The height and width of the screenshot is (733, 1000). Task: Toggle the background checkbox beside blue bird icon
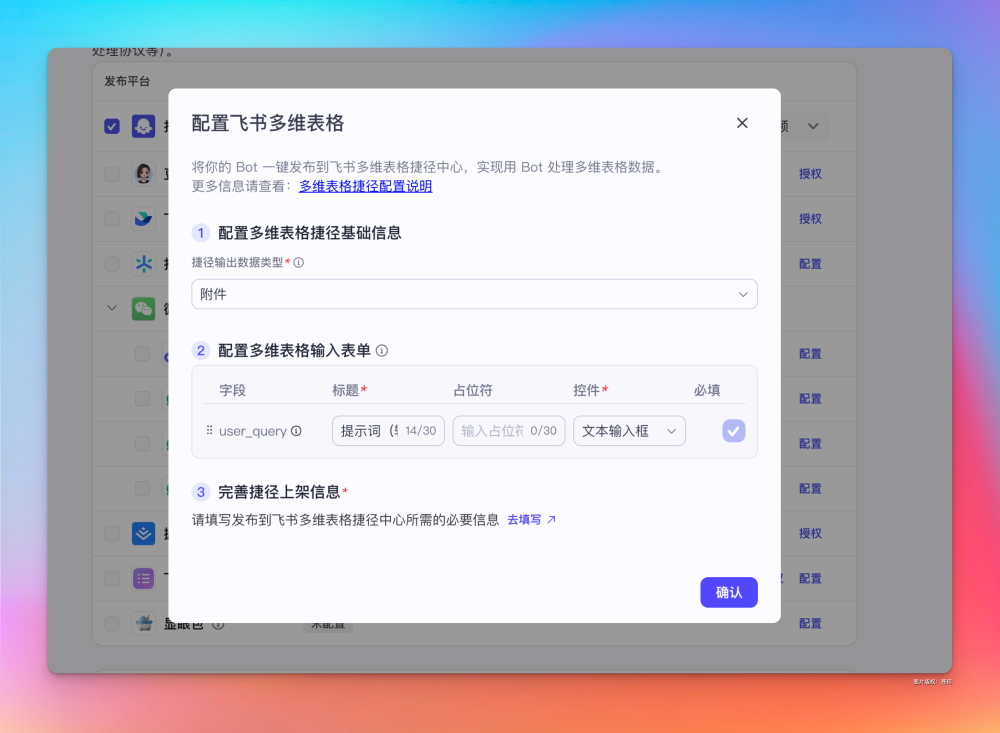112,219
